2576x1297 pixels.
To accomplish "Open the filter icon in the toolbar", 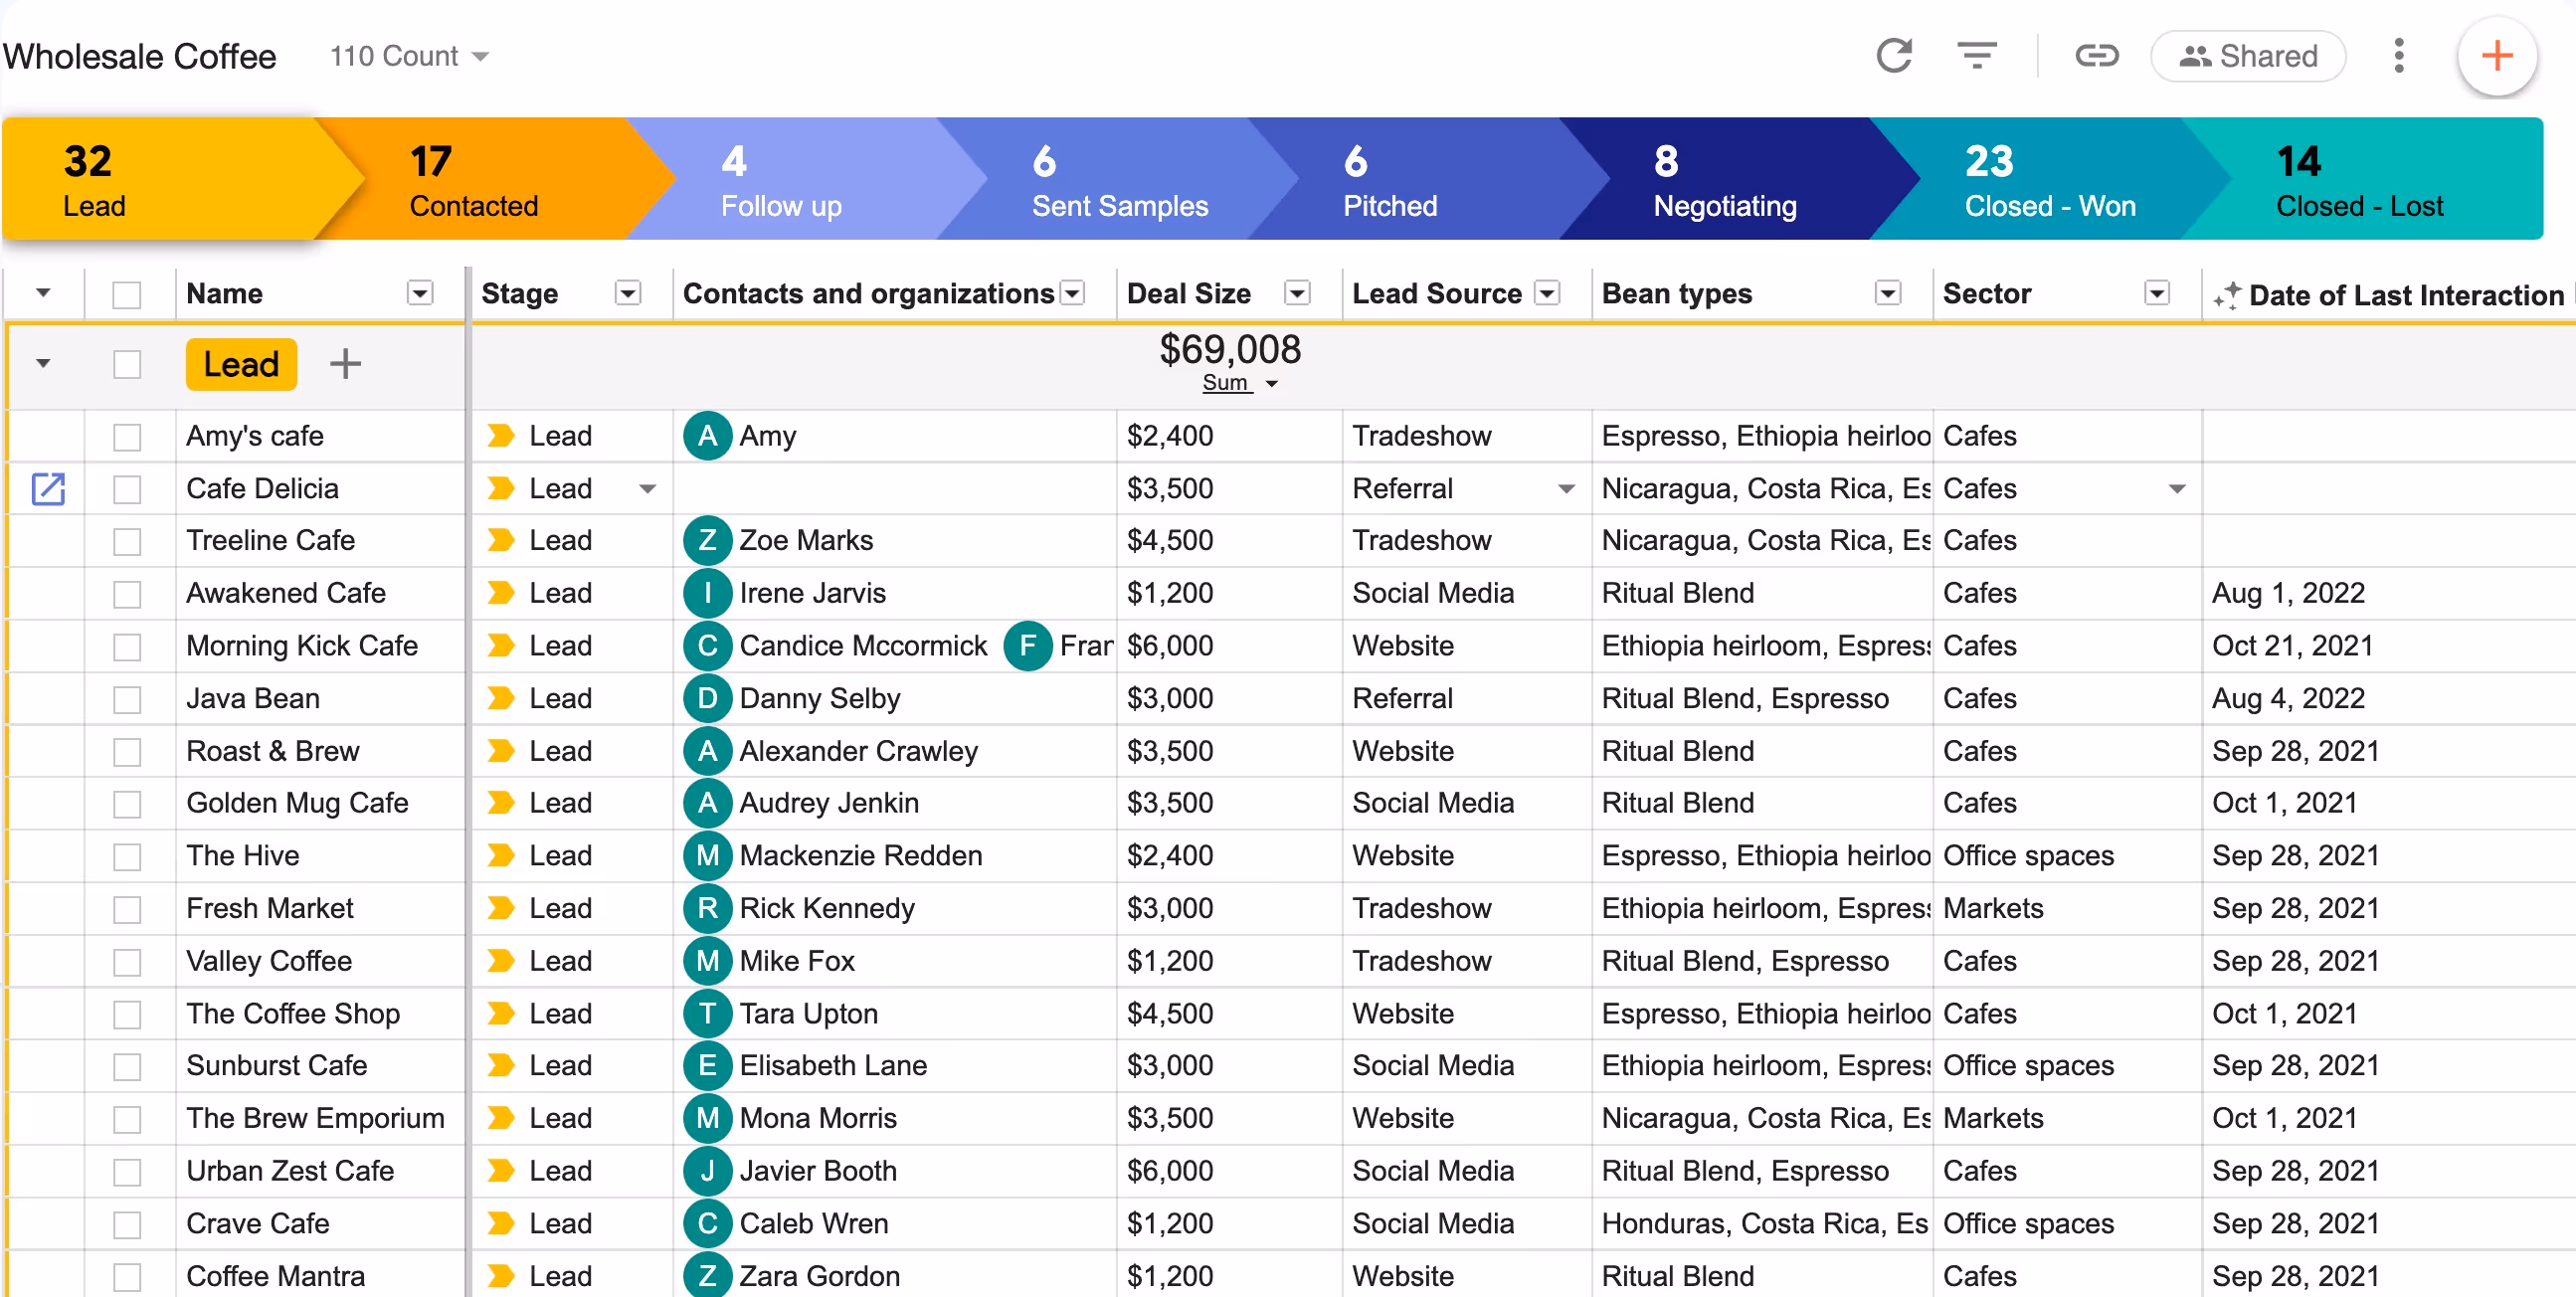I will point(1976,56).
